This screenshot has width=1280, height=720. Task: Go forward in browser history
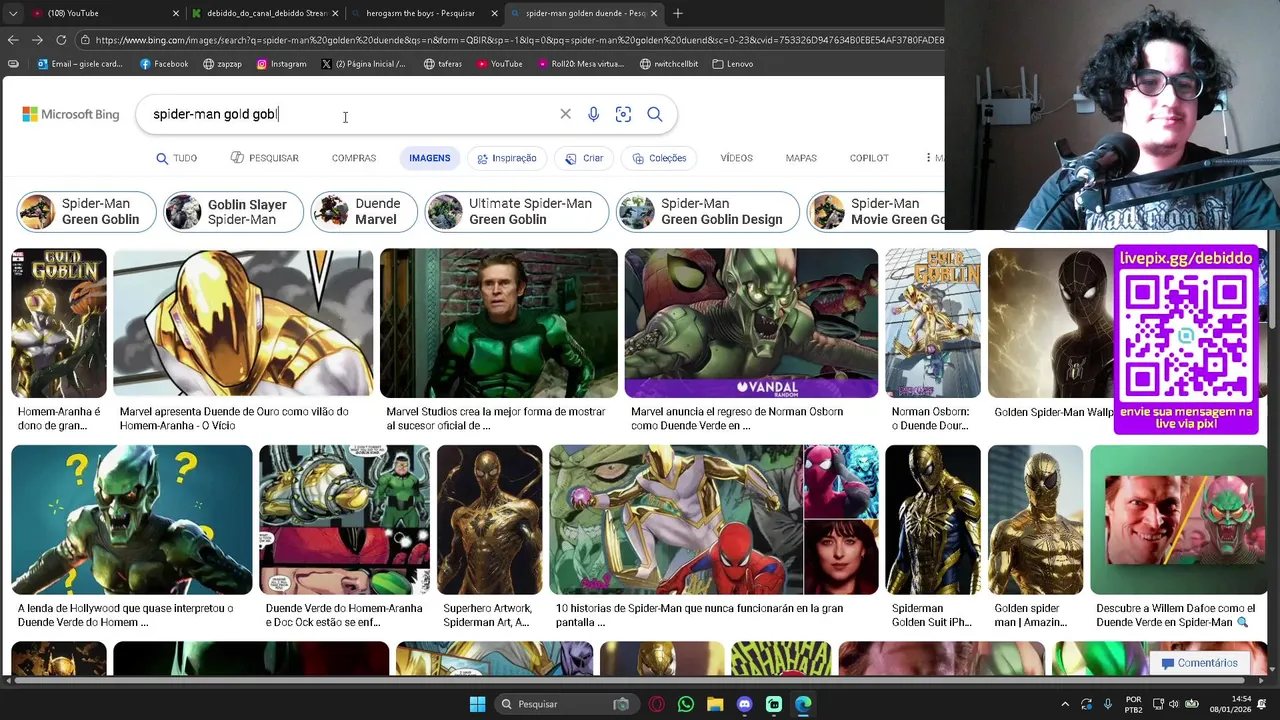tap(37, 40)
